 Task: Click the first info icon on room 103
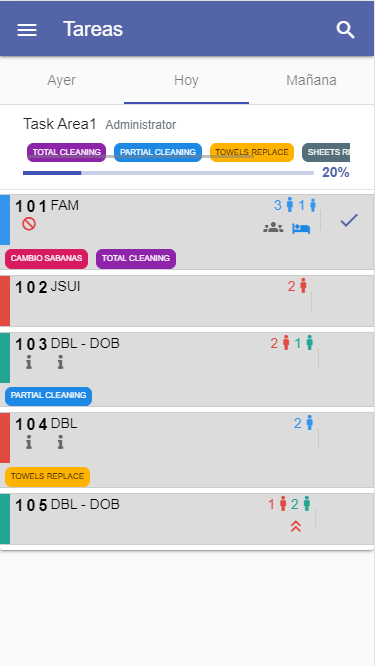point(28,362)
